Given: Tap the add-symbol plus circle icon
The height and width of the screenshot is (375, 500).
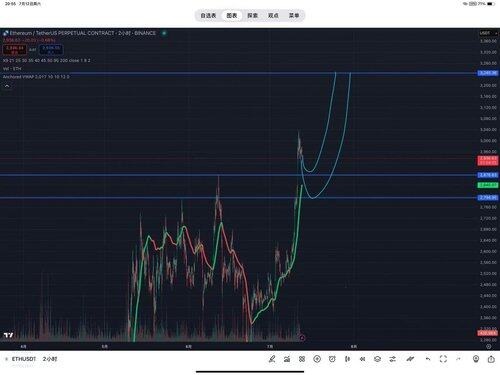Looking at the screenshot, I should point(317,359).
